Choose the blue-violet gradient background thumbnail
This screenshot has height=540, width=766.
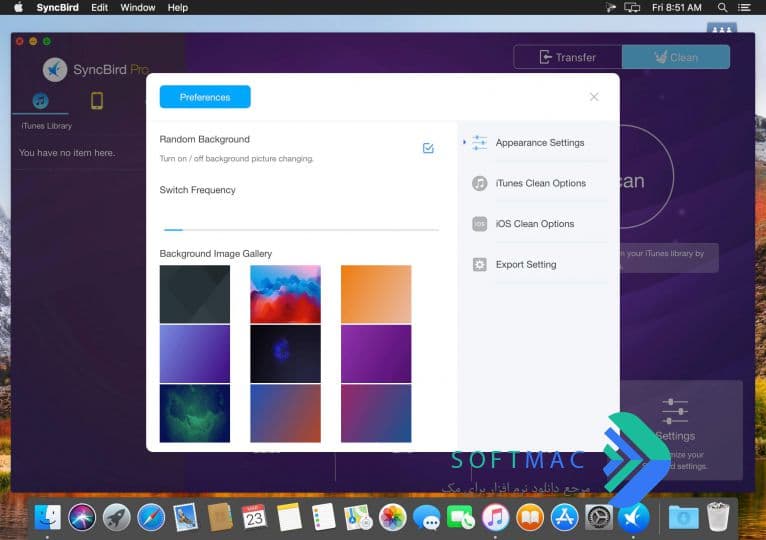(194, 354)
